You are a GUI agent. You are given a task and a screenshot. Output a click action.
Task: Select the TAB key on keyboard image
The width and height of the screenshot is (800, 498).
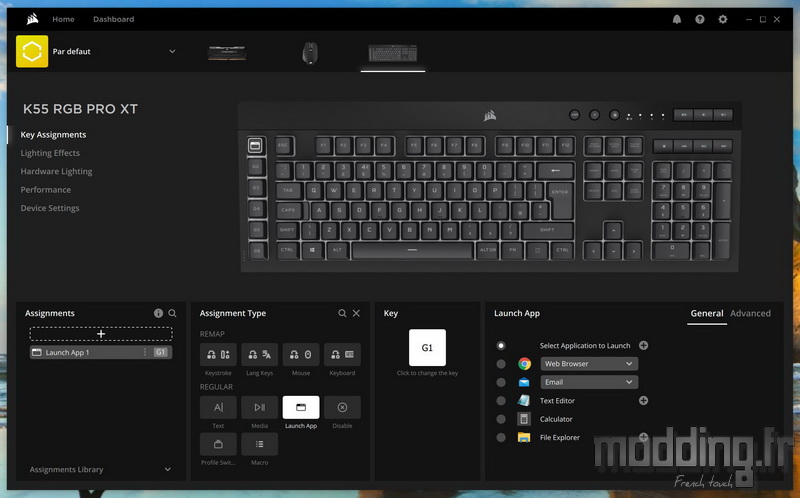(289, 190)
